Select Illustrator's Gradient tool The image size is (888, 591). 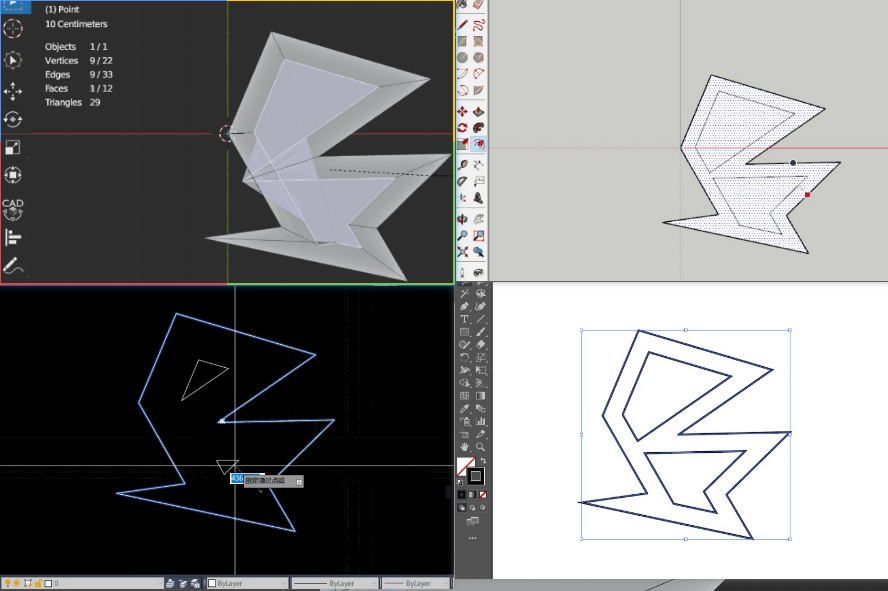(481, 396)
